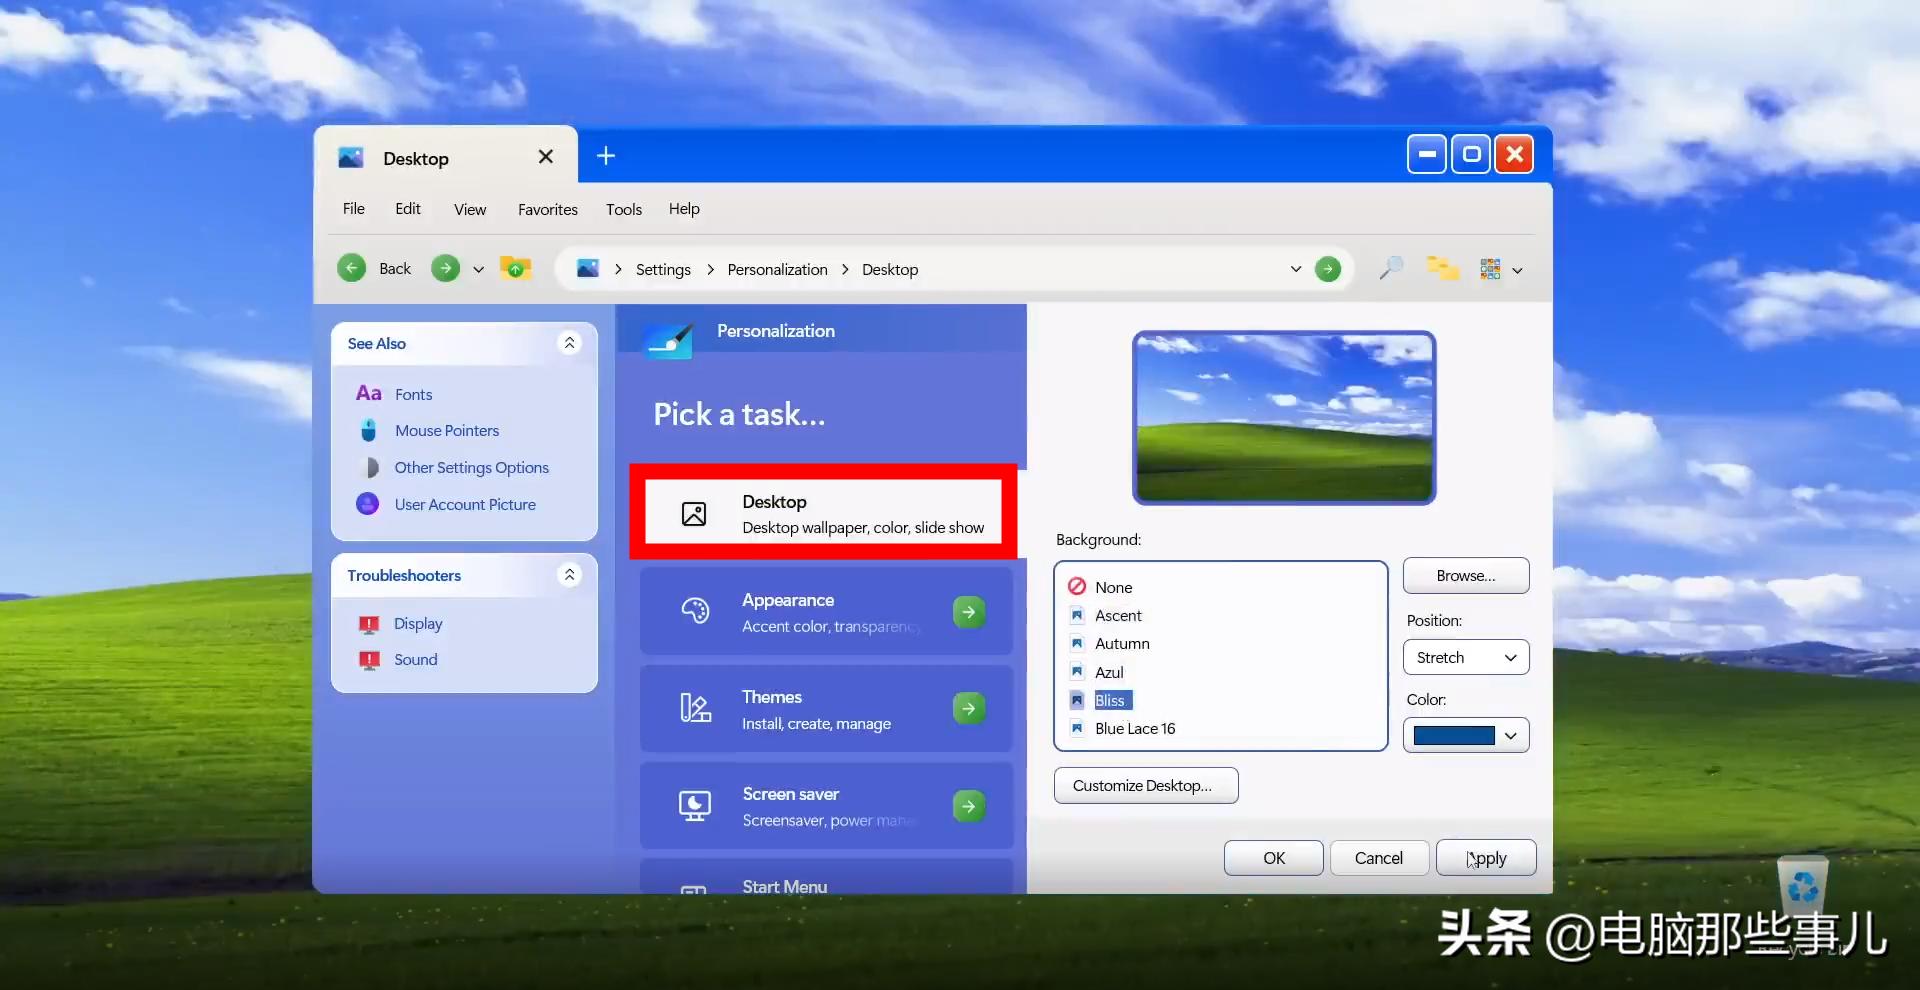Click the folder-up icon in the toolbar
1920x990 pixels.
click(514, 267)
